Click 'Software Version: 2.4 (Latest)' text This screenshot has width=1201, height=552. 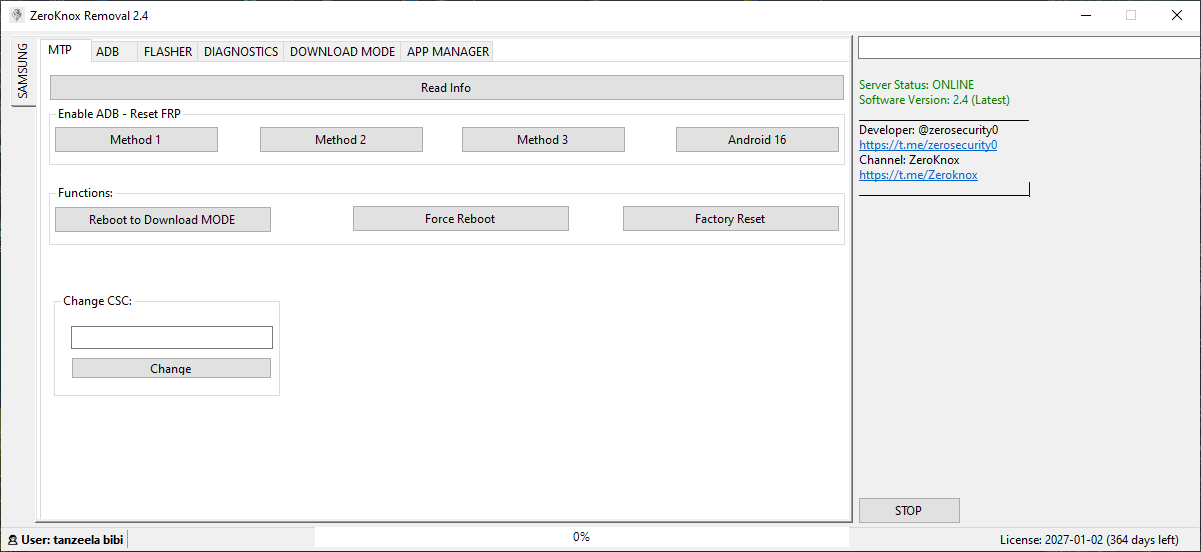[x=934, y=100]
